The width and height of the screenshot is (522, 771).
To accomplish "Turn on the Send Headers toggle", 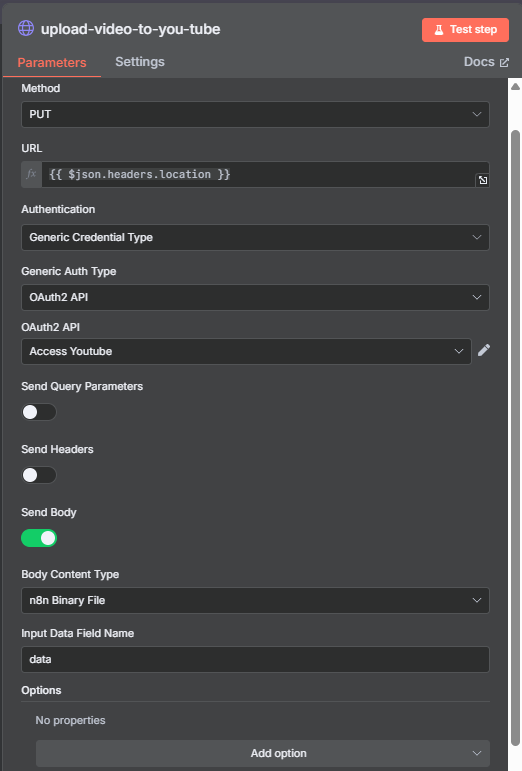I will tap(39, 475).
